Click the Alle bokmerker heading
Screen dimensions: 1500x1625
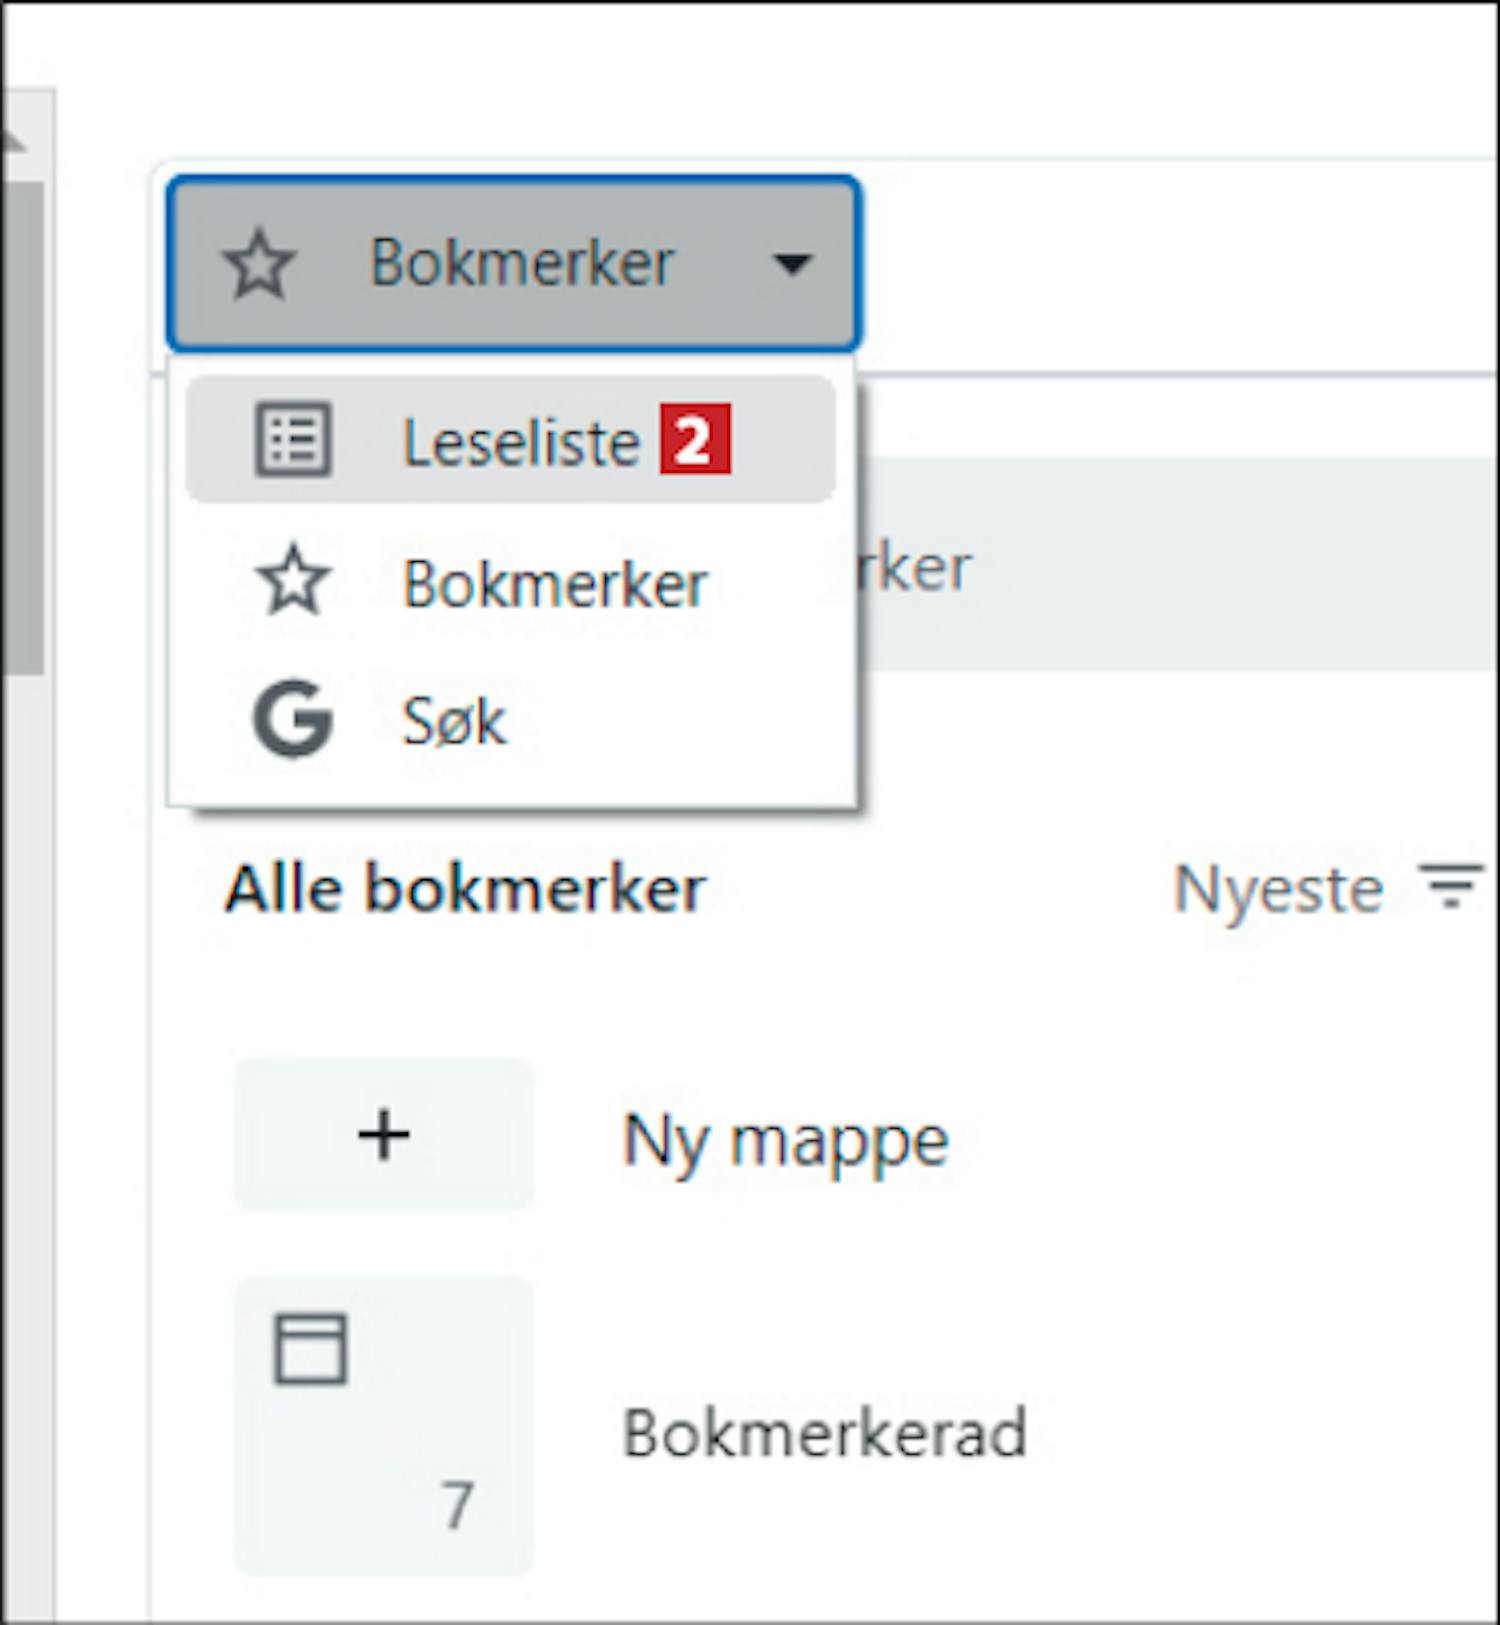click(x=465, y=888)
